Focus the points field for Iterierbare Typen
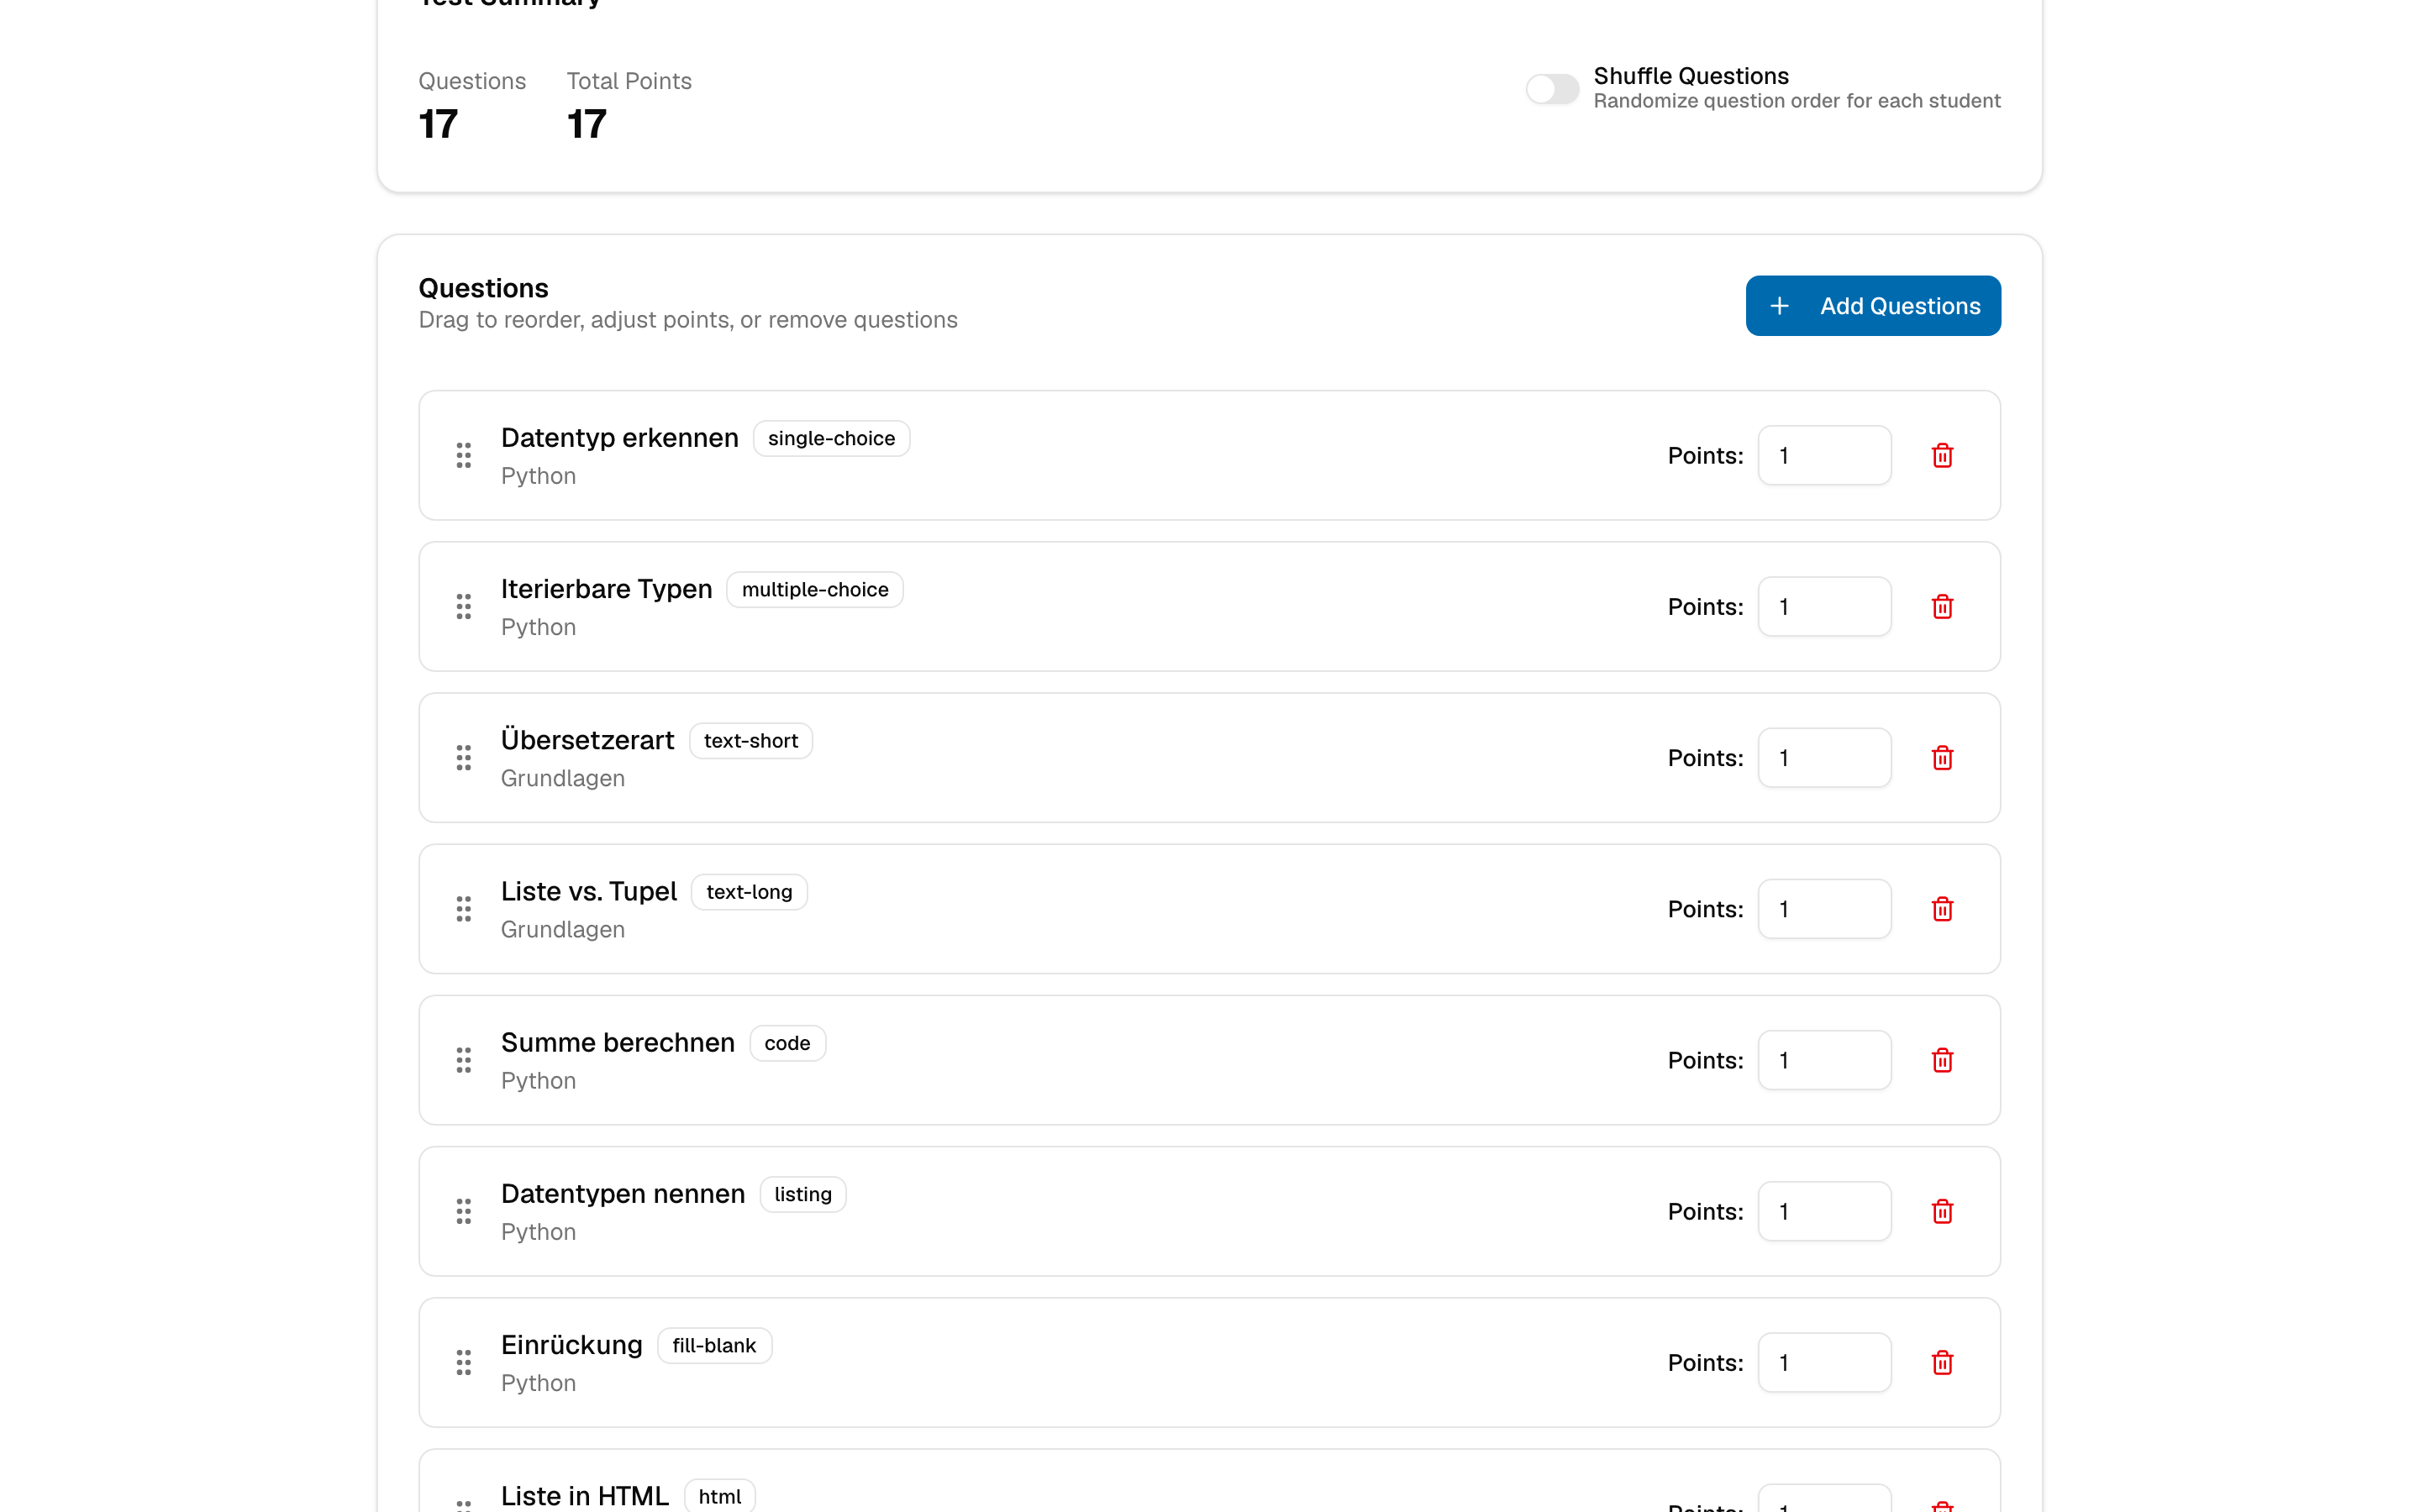 pyautogui.click(x=1824, y=606)
